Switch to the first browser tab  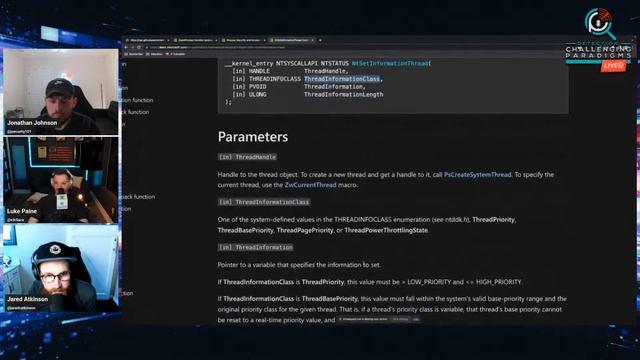pos(146,40)
